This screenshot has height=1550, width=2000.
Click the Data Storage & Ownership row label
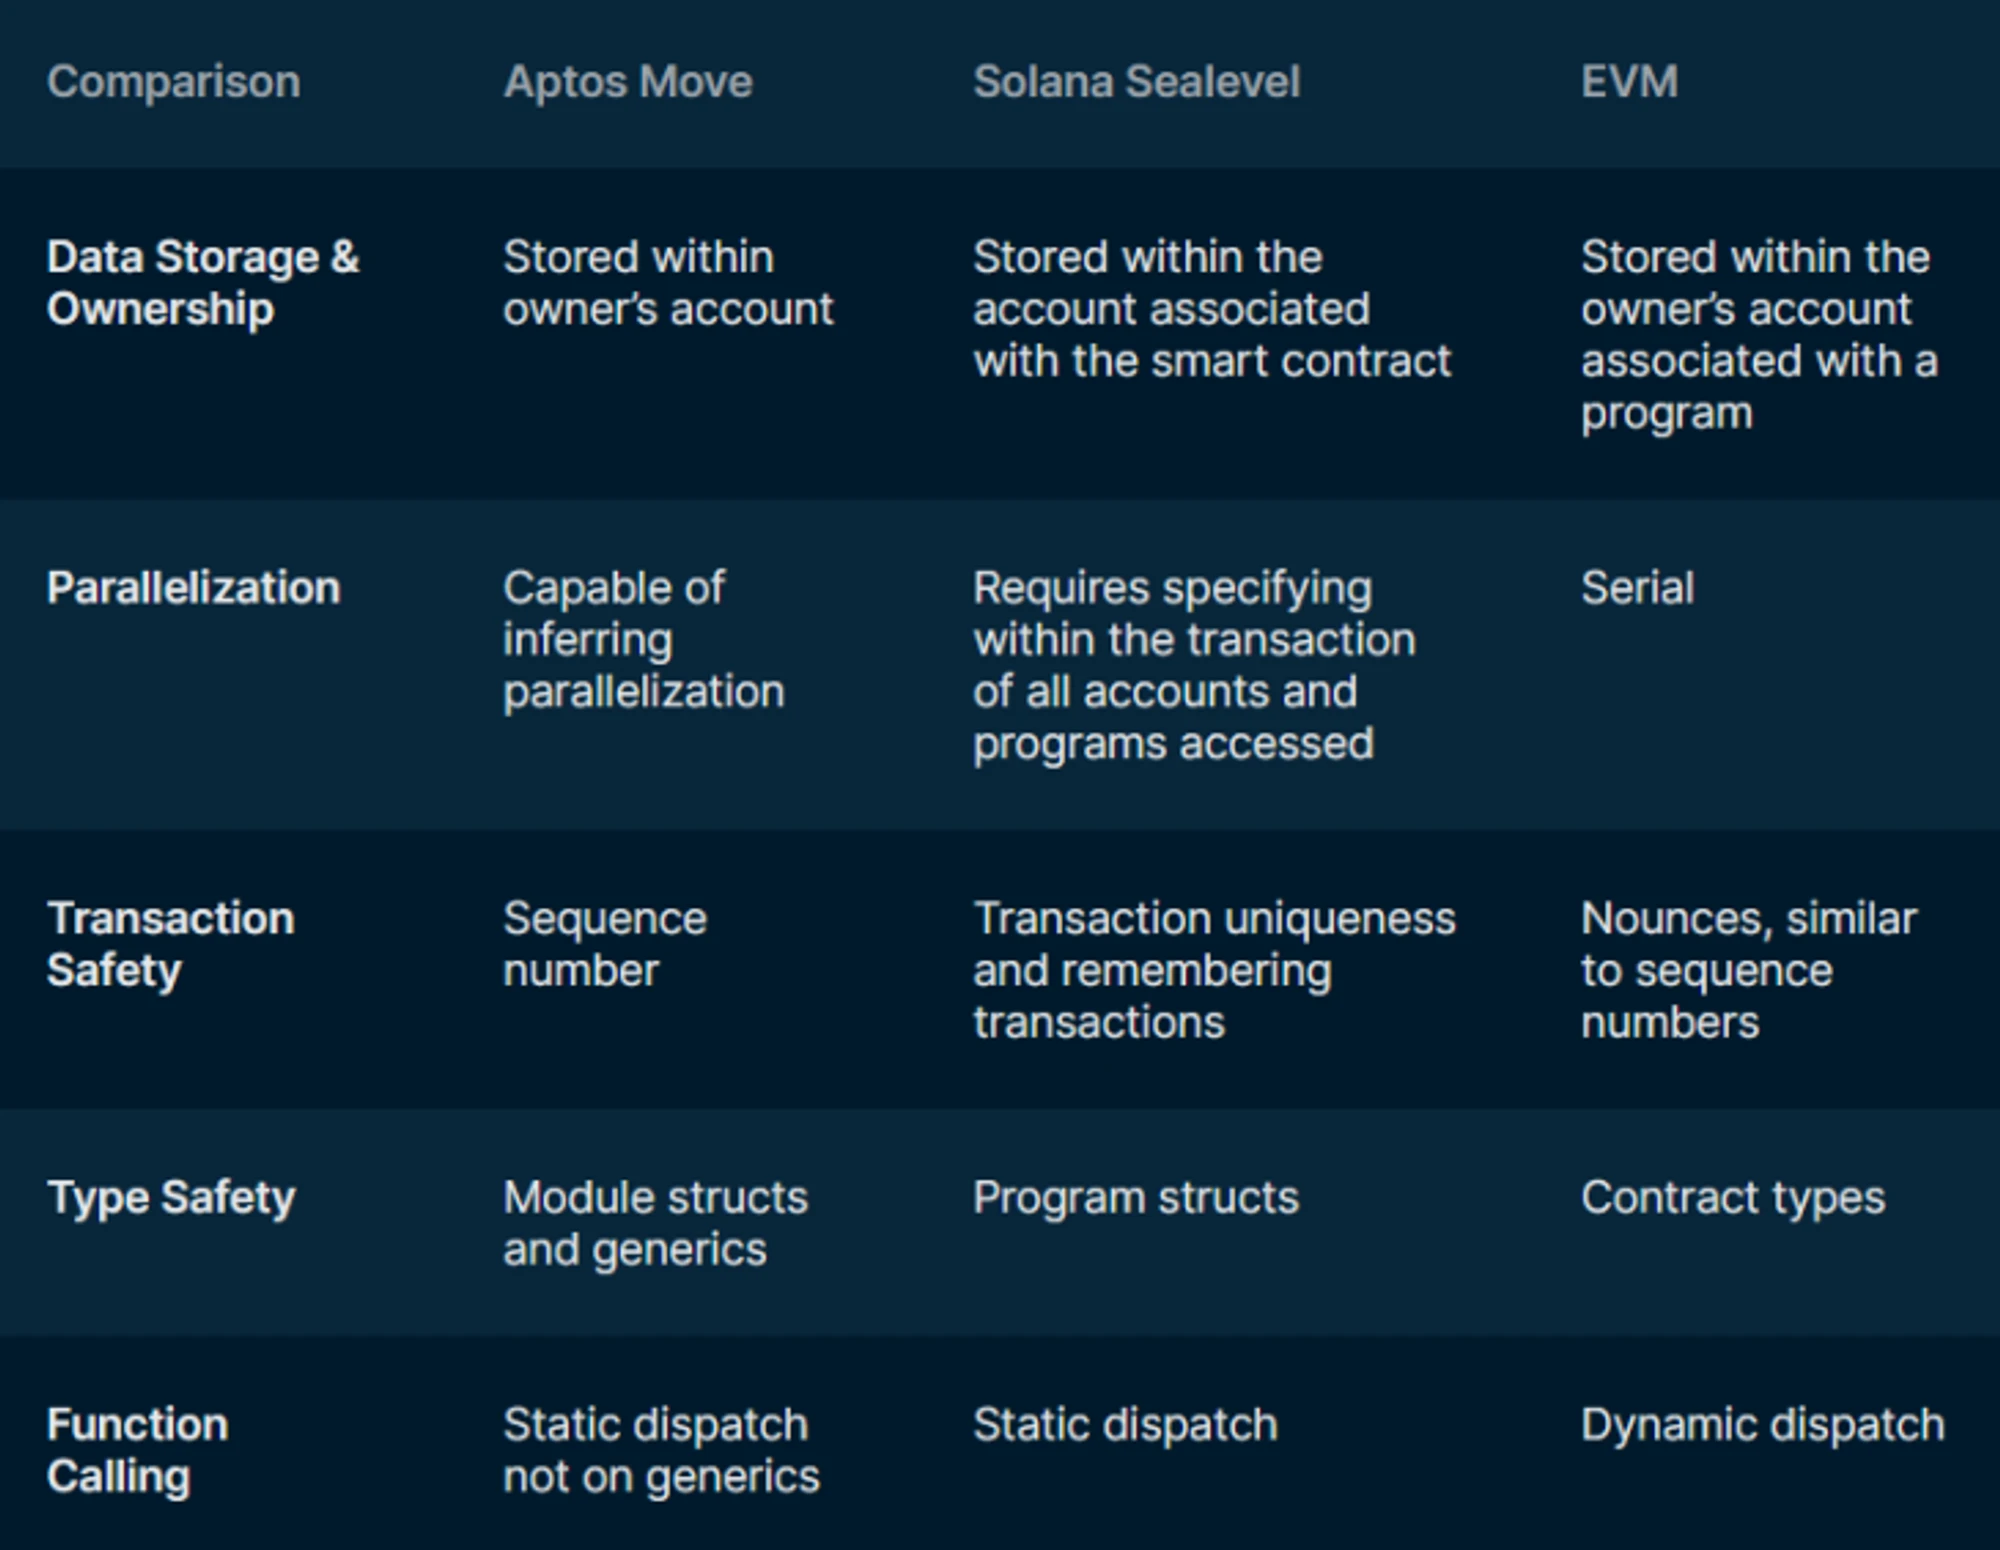pyautogui.click(x=203, y=283)
